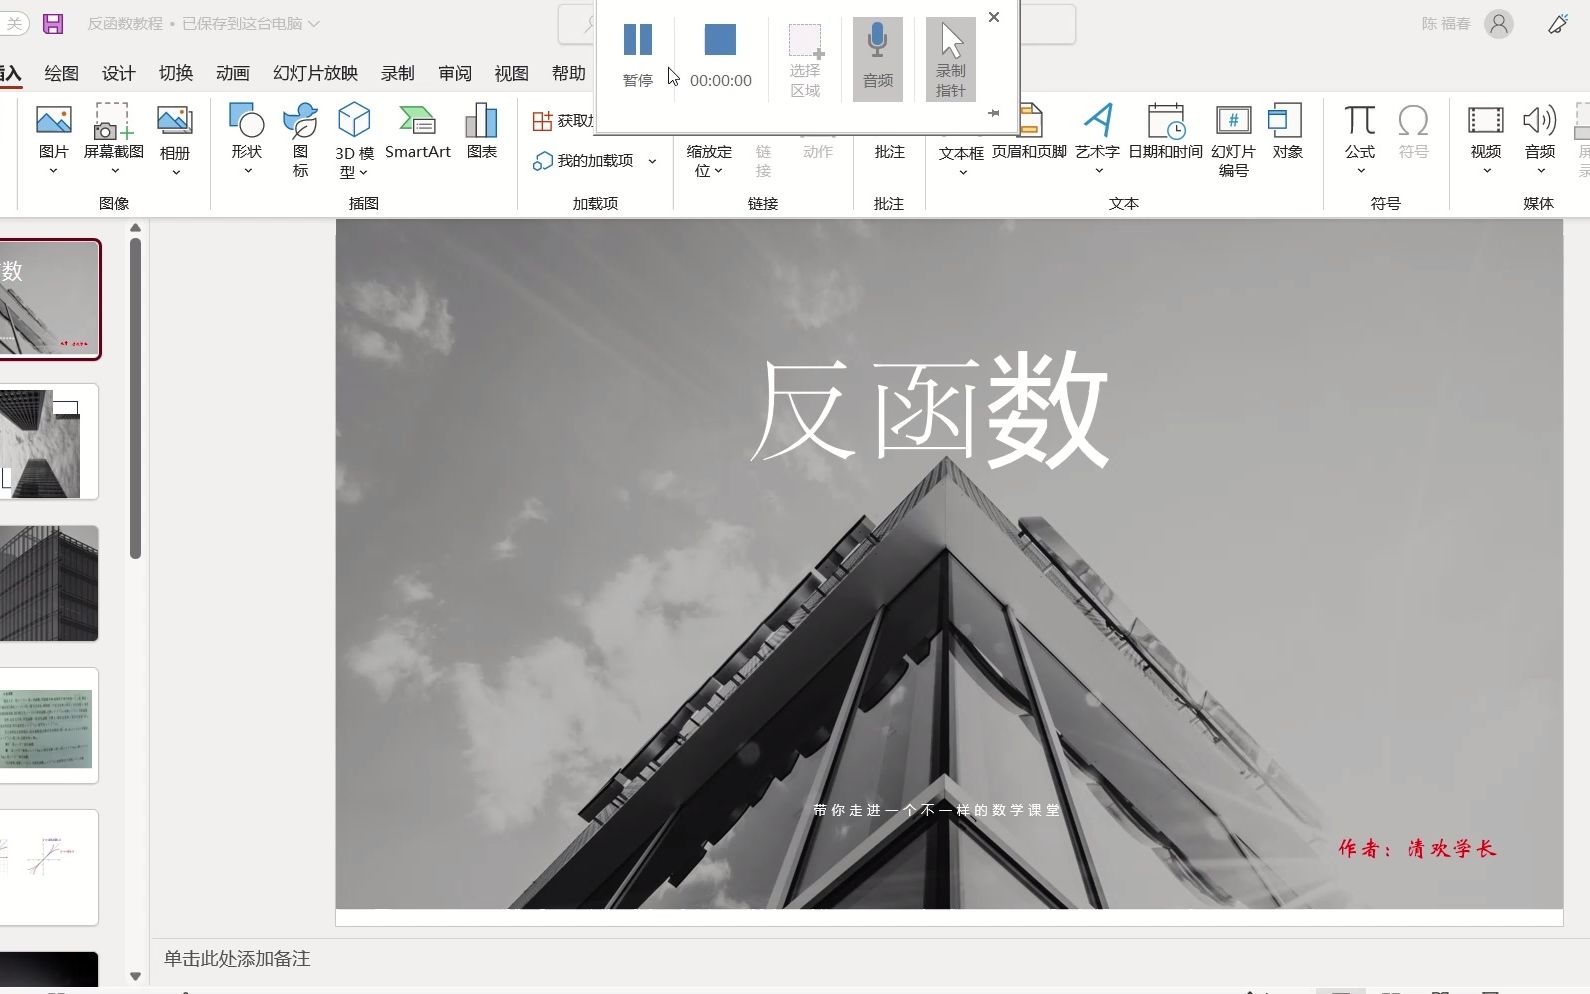
Task: Insert a picture with 图片 icon
Action: 54,121
